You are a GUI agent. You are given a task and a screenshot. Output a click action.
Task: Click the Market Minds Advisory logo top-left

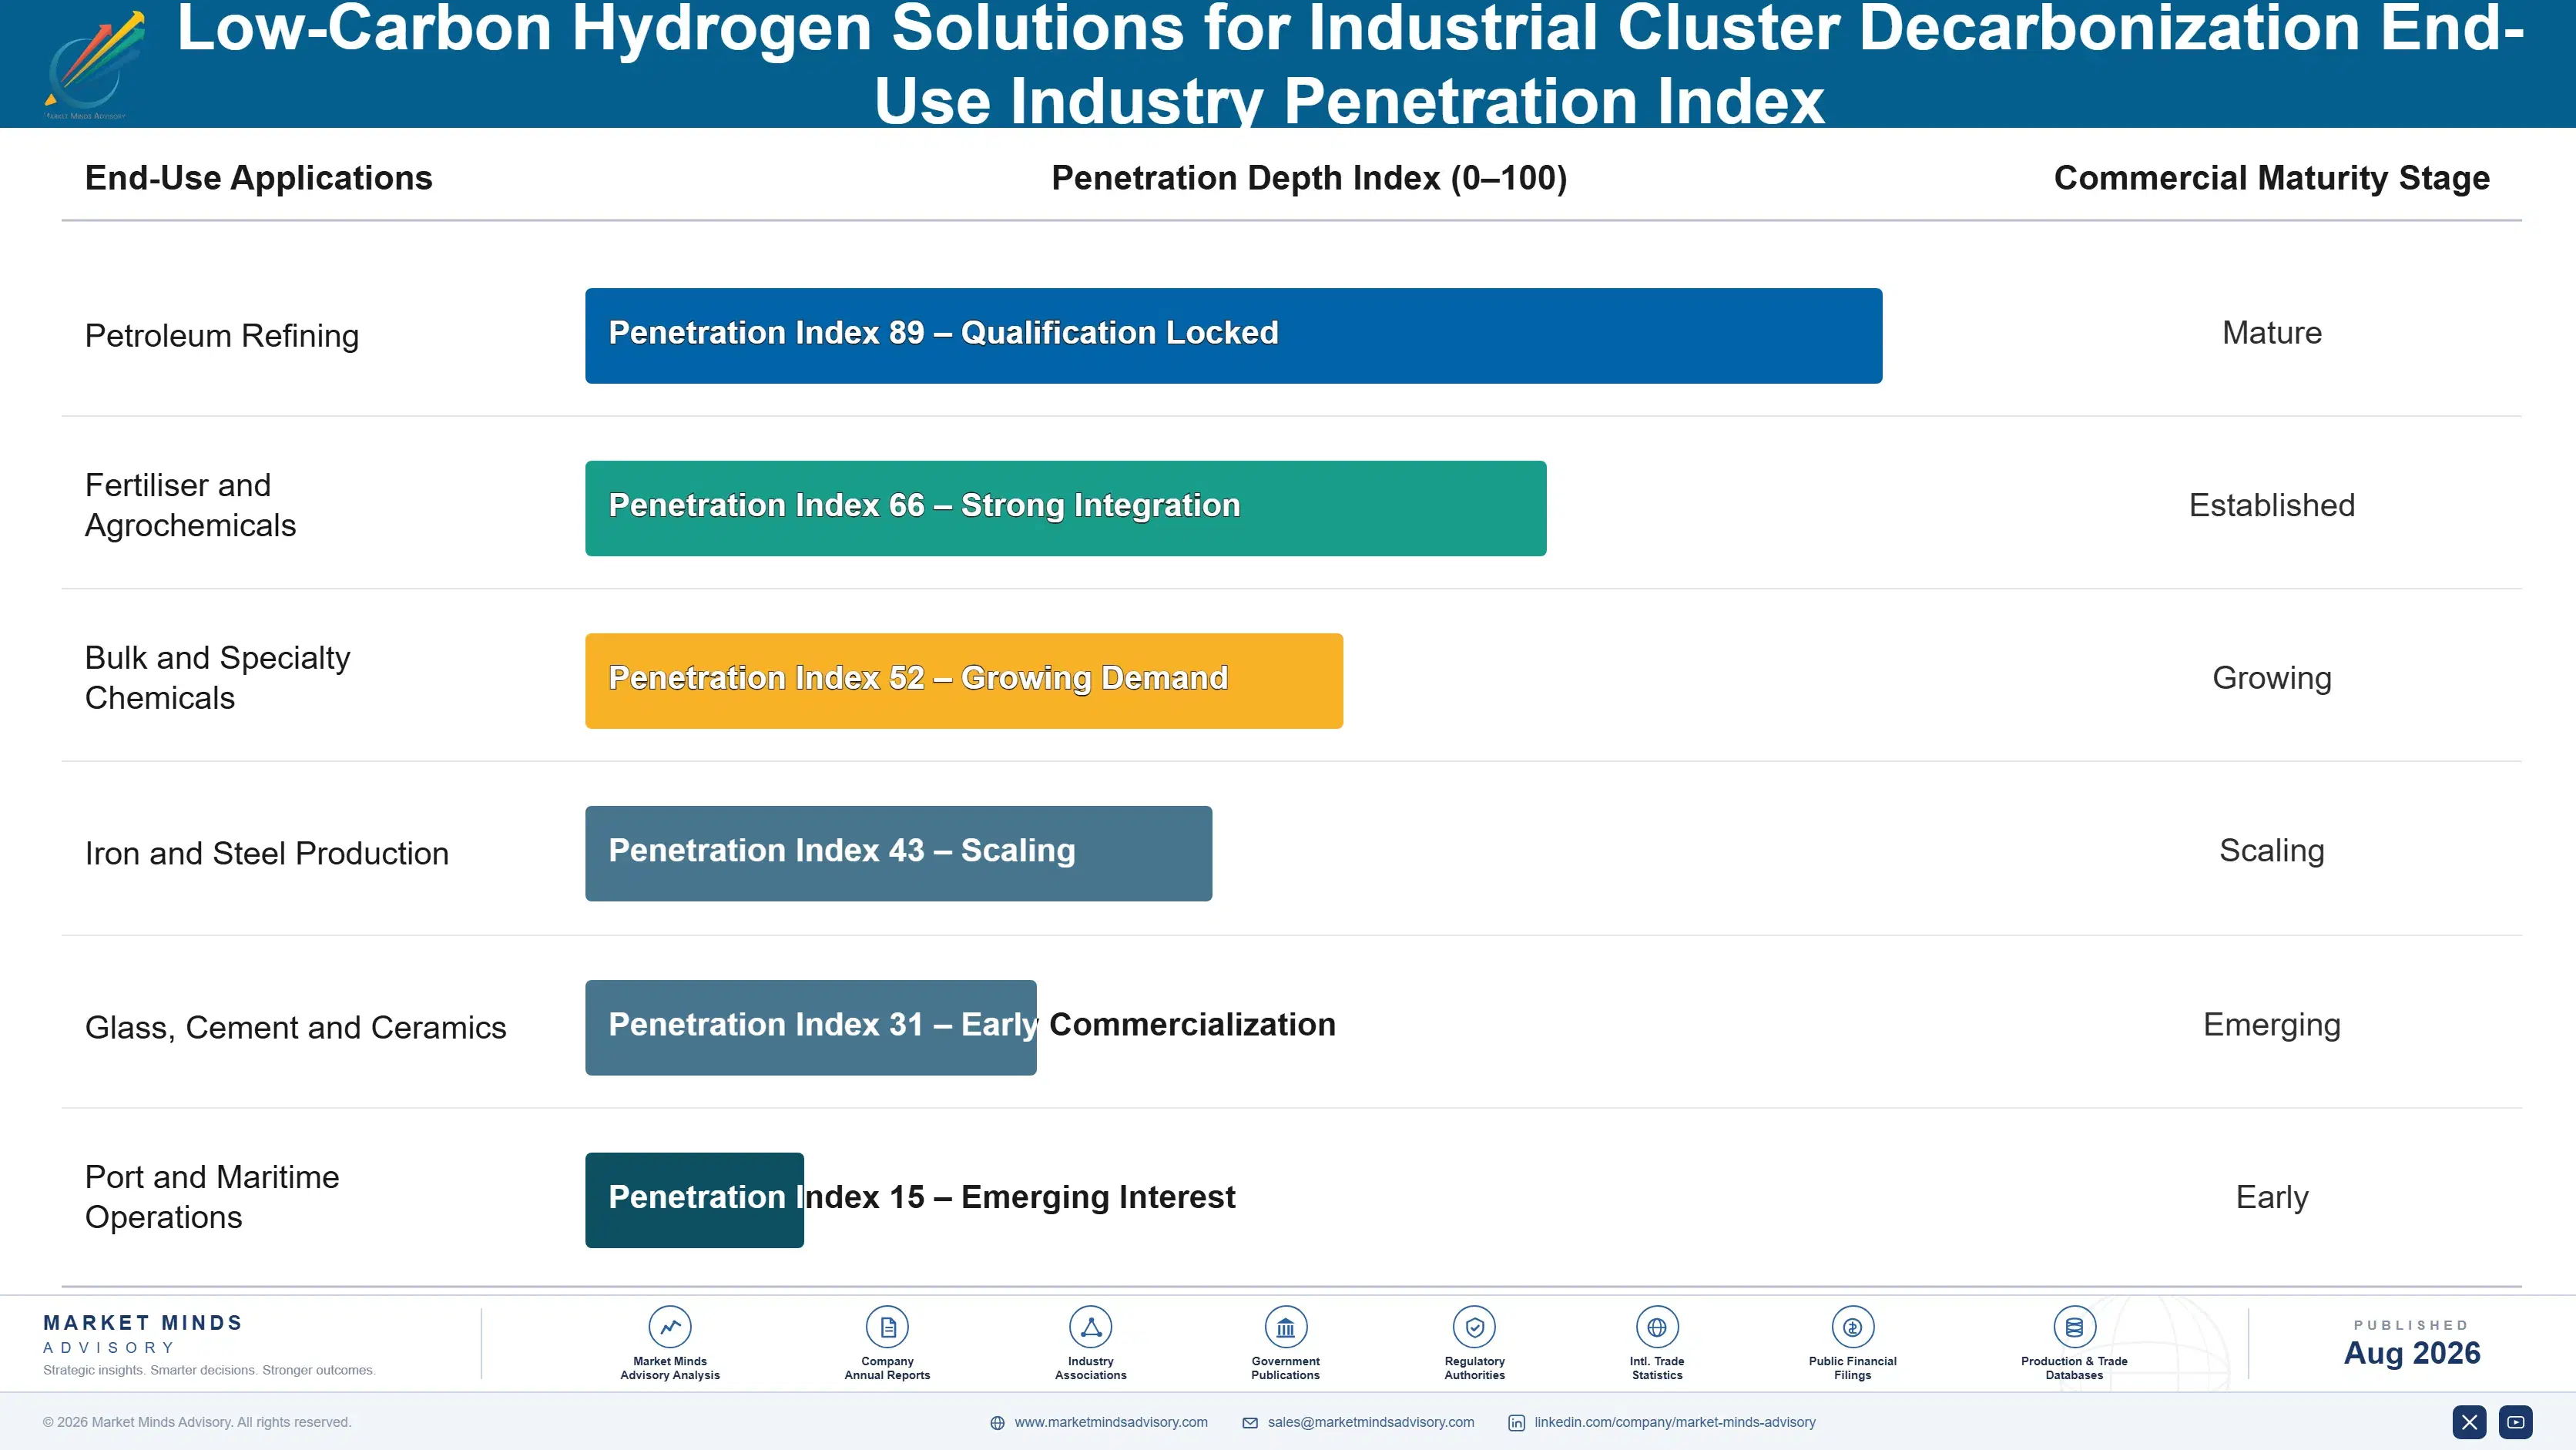click(93, 65)
